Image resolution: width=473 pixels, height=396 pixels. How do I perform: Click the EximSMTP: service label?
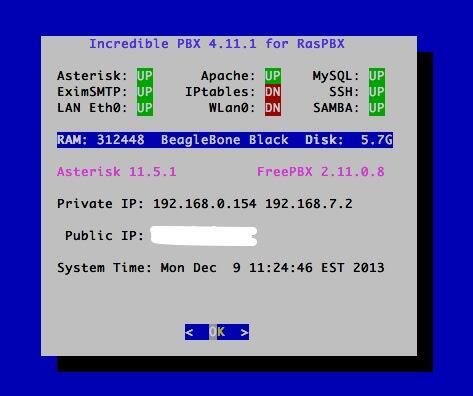(92, 92)
